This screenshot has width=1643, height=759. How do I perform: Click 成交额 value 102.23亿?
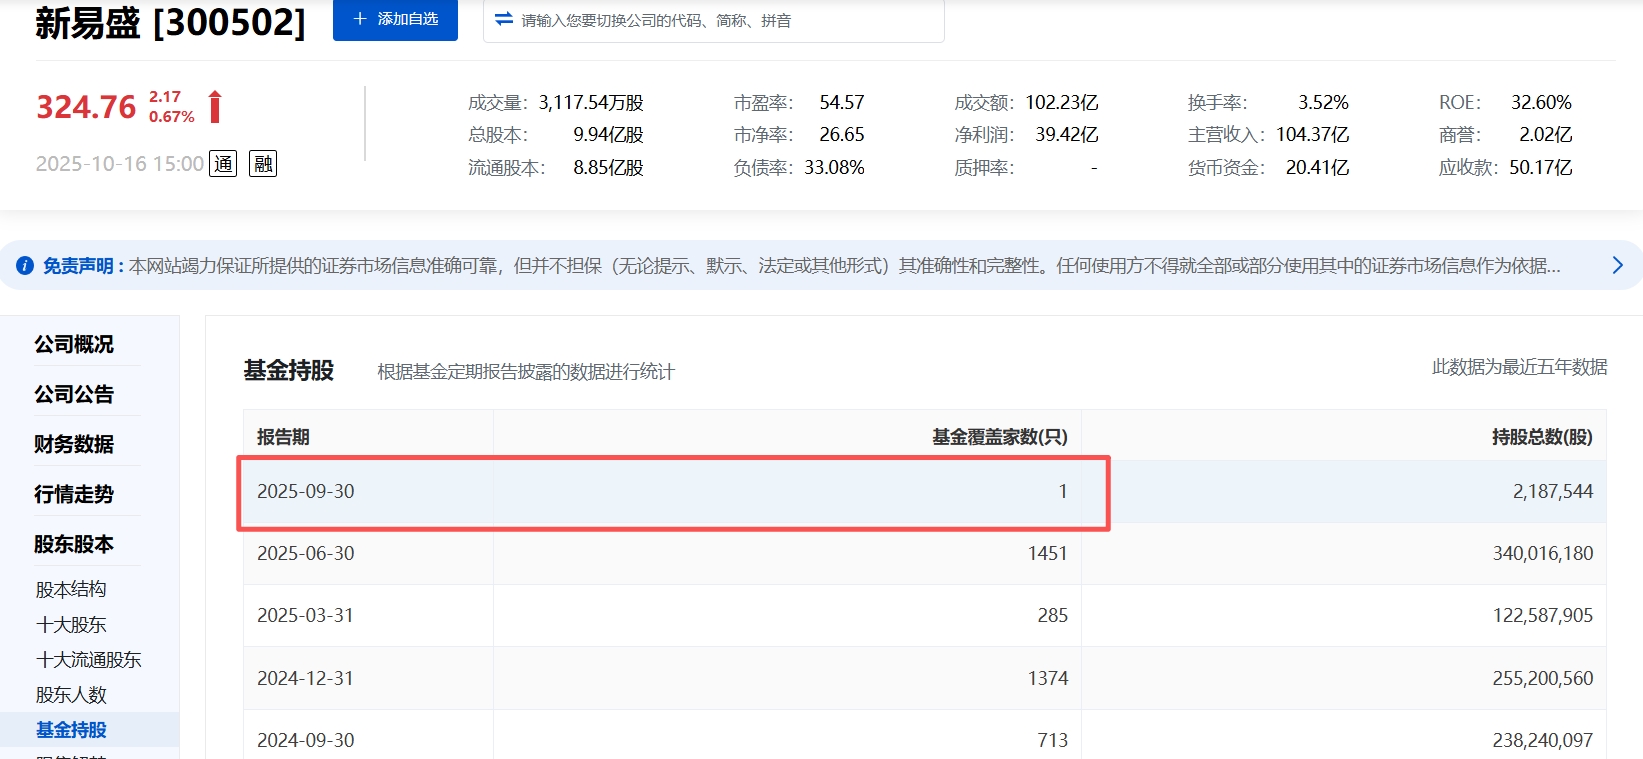tap(1062, 102)
